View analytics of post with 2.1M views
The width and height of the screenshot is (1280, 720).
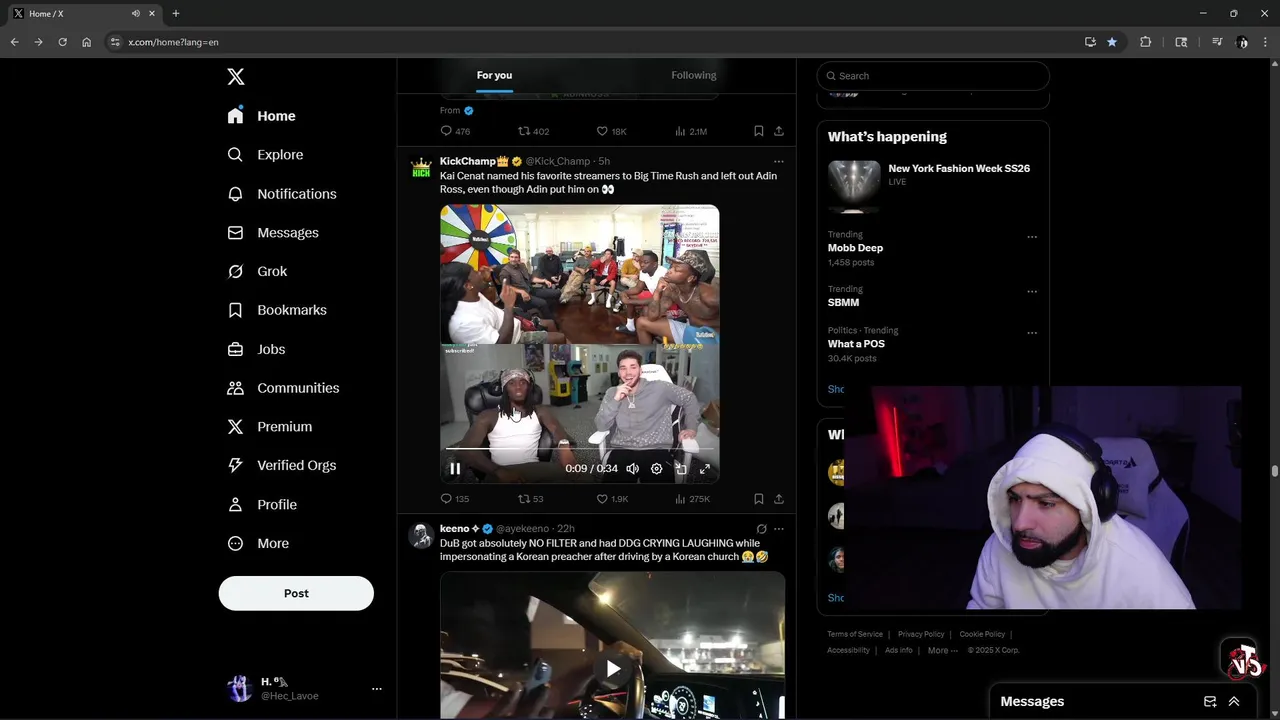[691, 131]
